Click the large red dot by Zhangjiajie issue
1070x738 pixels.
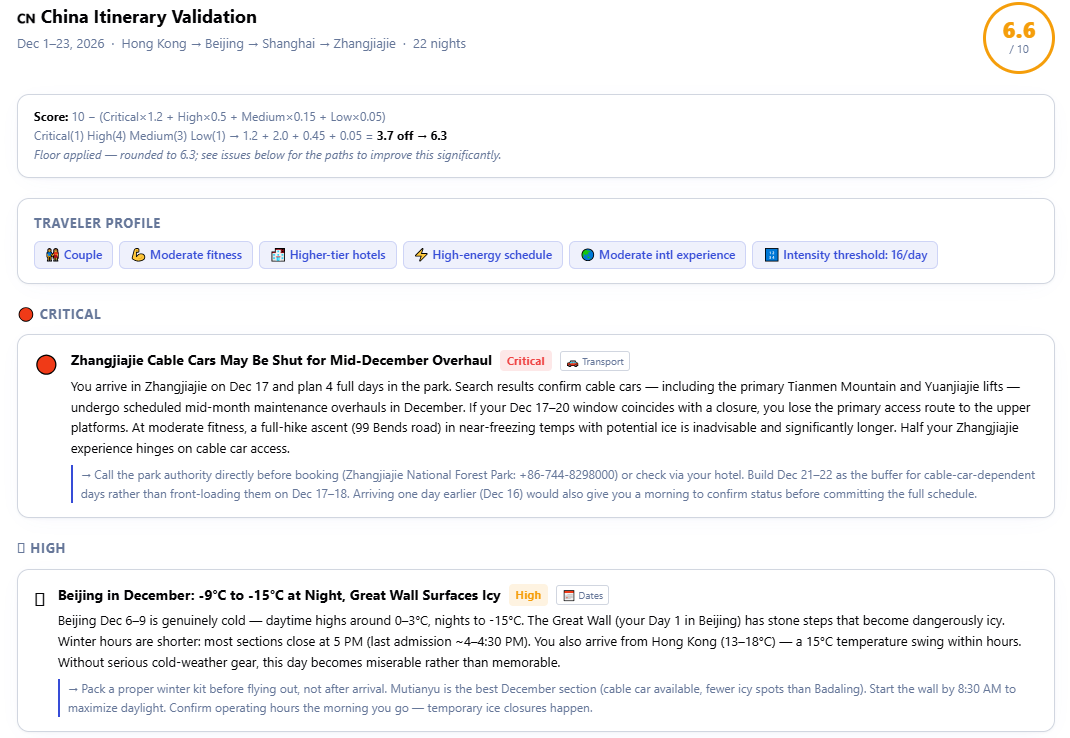pos(46,365)
